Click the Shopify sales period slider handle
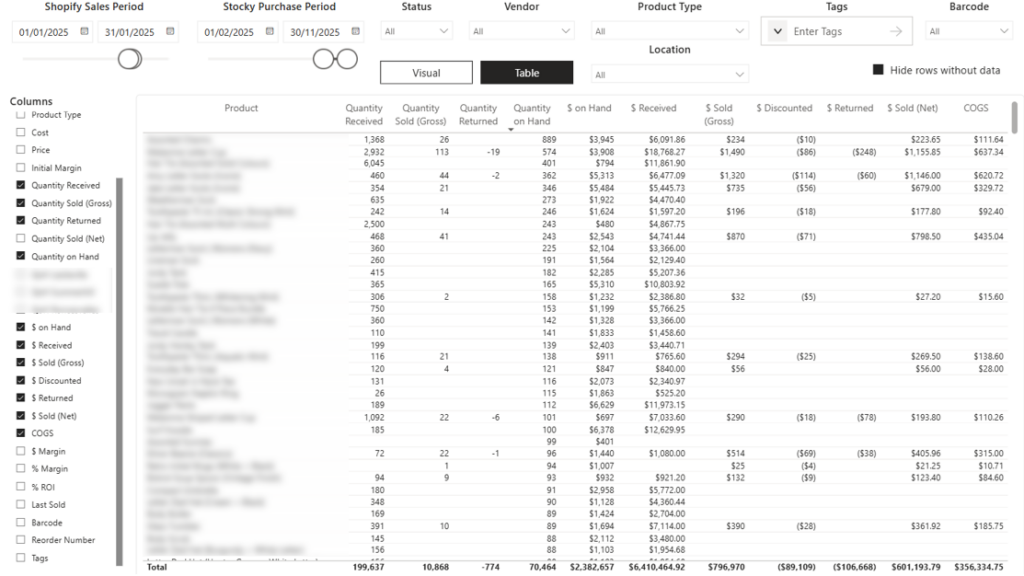The width and height of the screenshot is (1024, 576). (129, 59)
